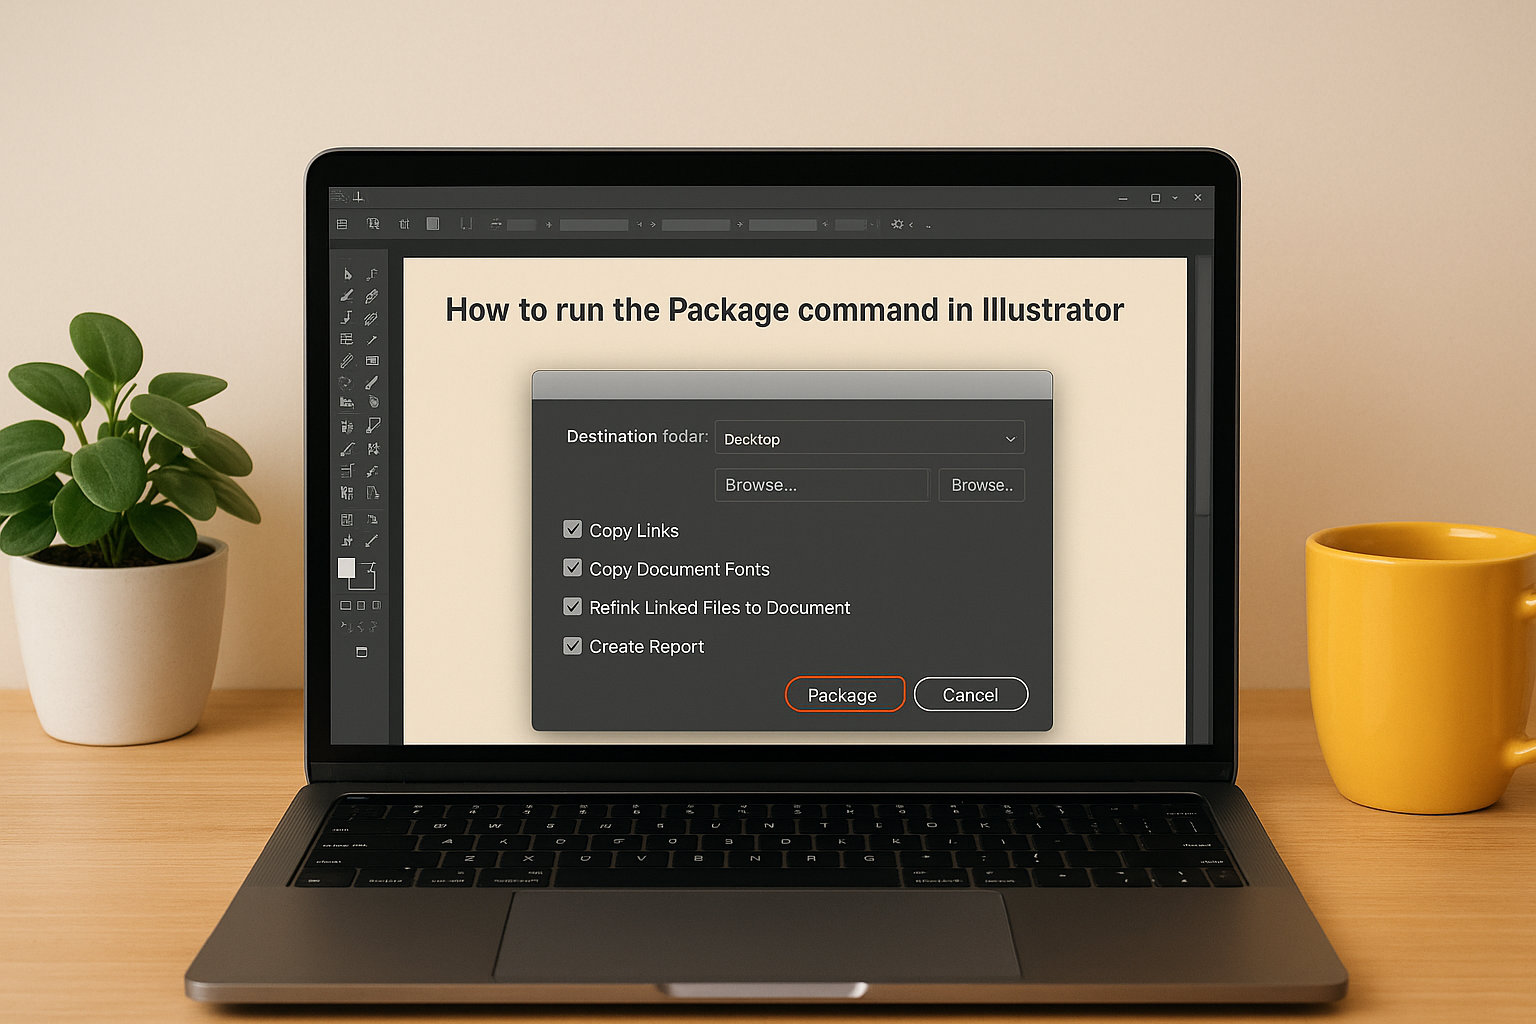Open the rightmost dropdown in the options bar

[852, 224]
